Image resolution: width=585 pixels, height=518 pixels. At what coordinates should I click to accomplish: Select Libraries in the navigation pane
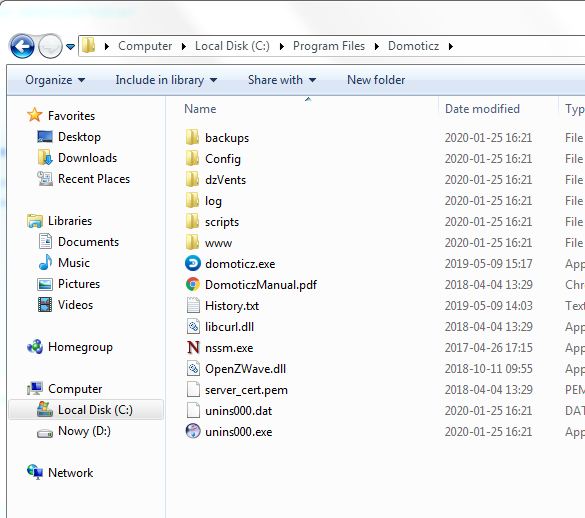tap(70, 221)
